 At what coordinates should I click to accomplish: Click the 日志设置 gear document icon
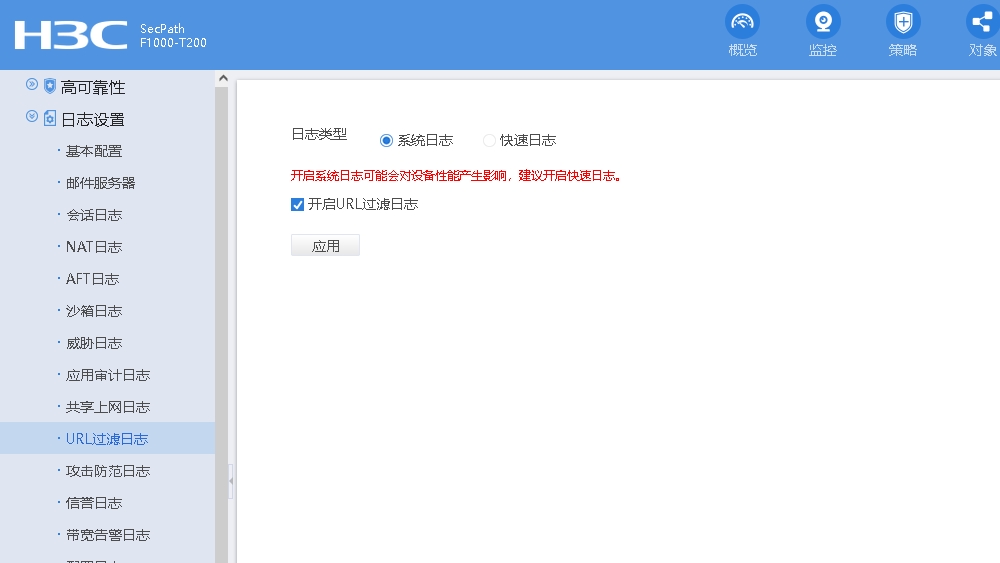click(50, 118)
